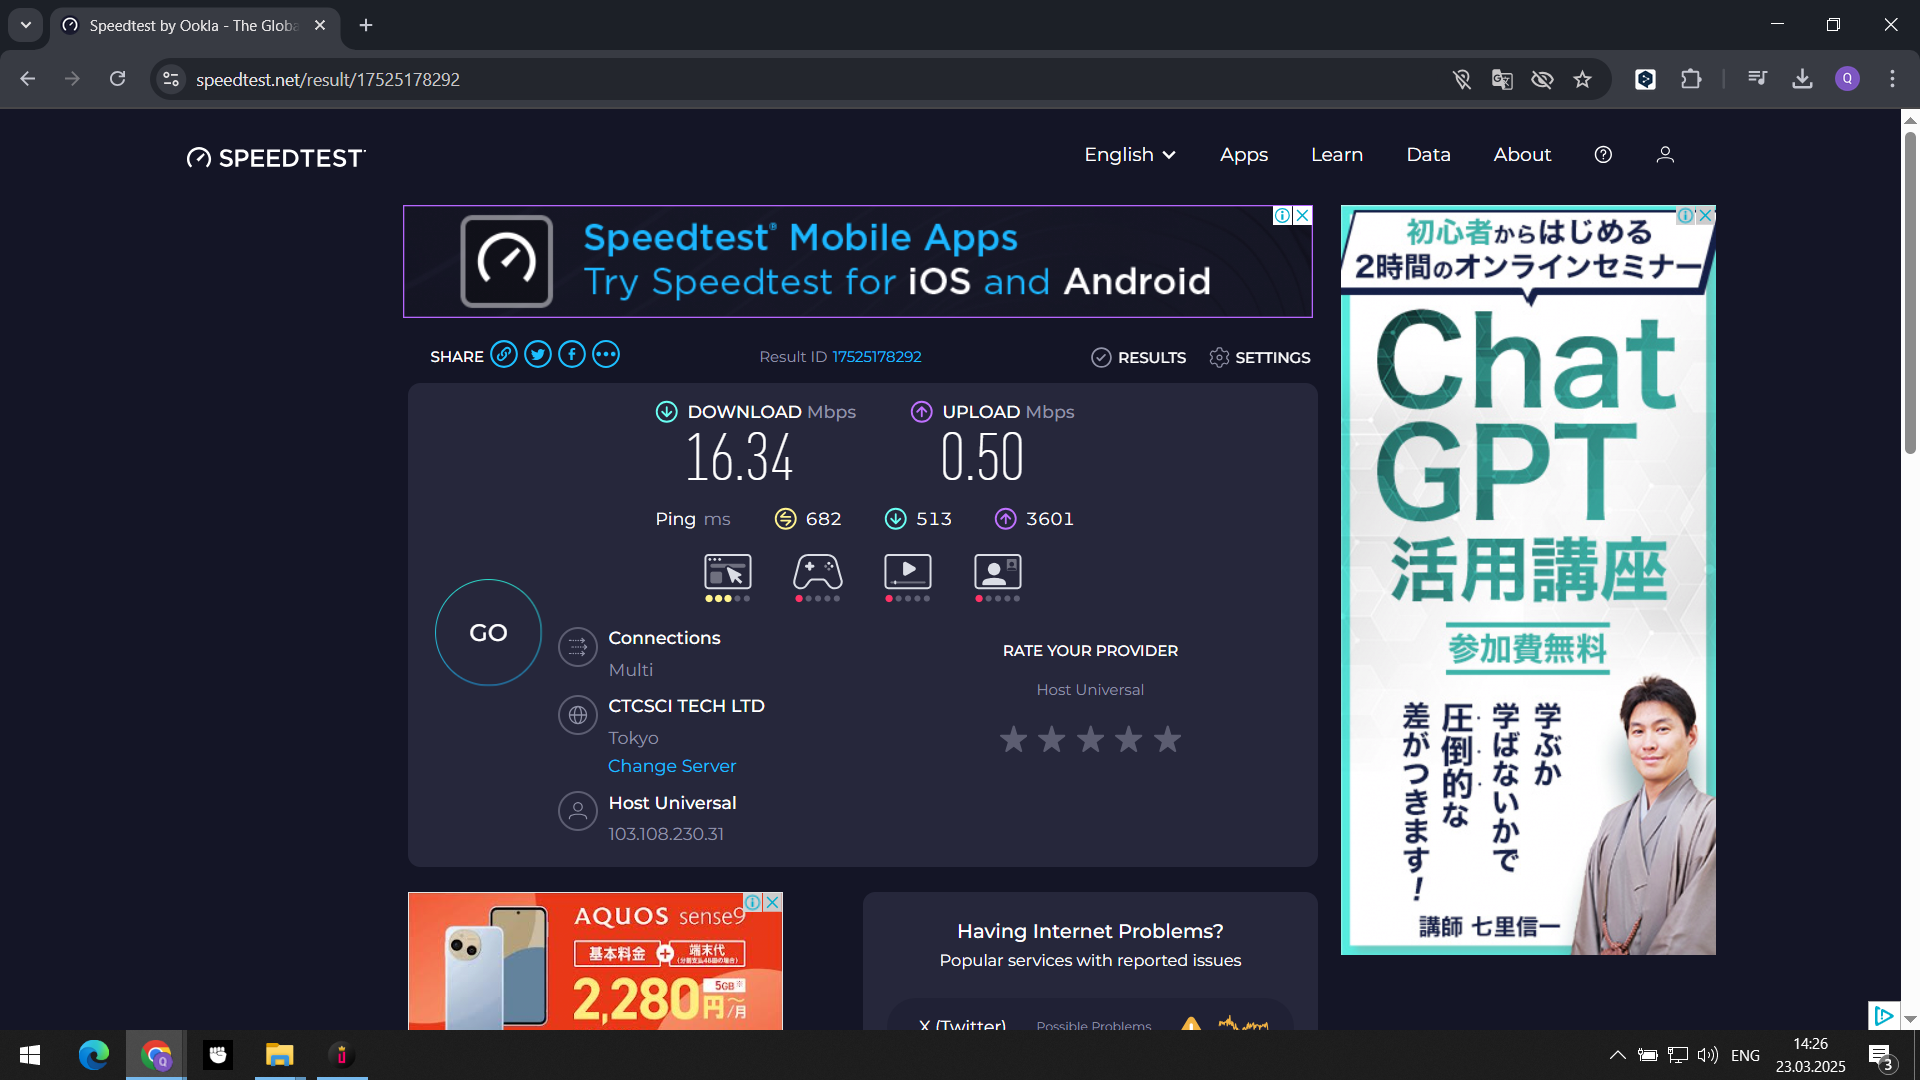
Task: Rate provider one star
Action: [1013, 739]
